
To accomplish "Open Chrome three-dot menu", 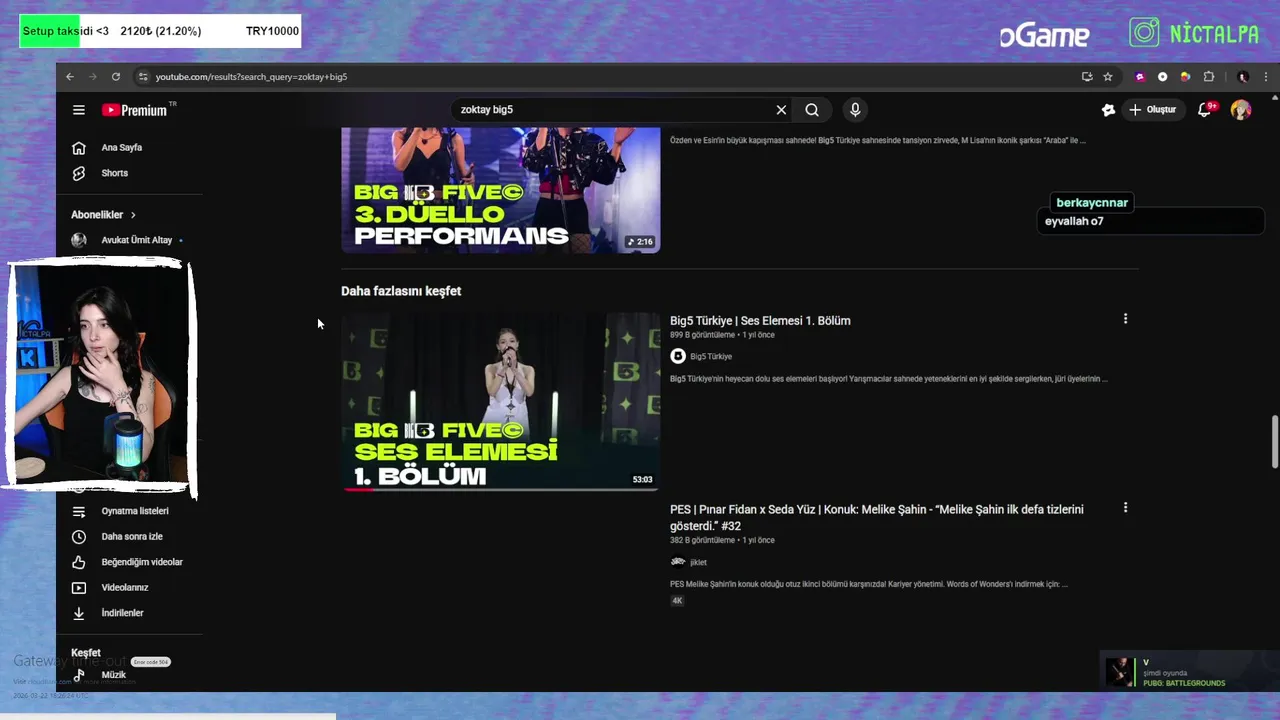I will pos(1266,77).
